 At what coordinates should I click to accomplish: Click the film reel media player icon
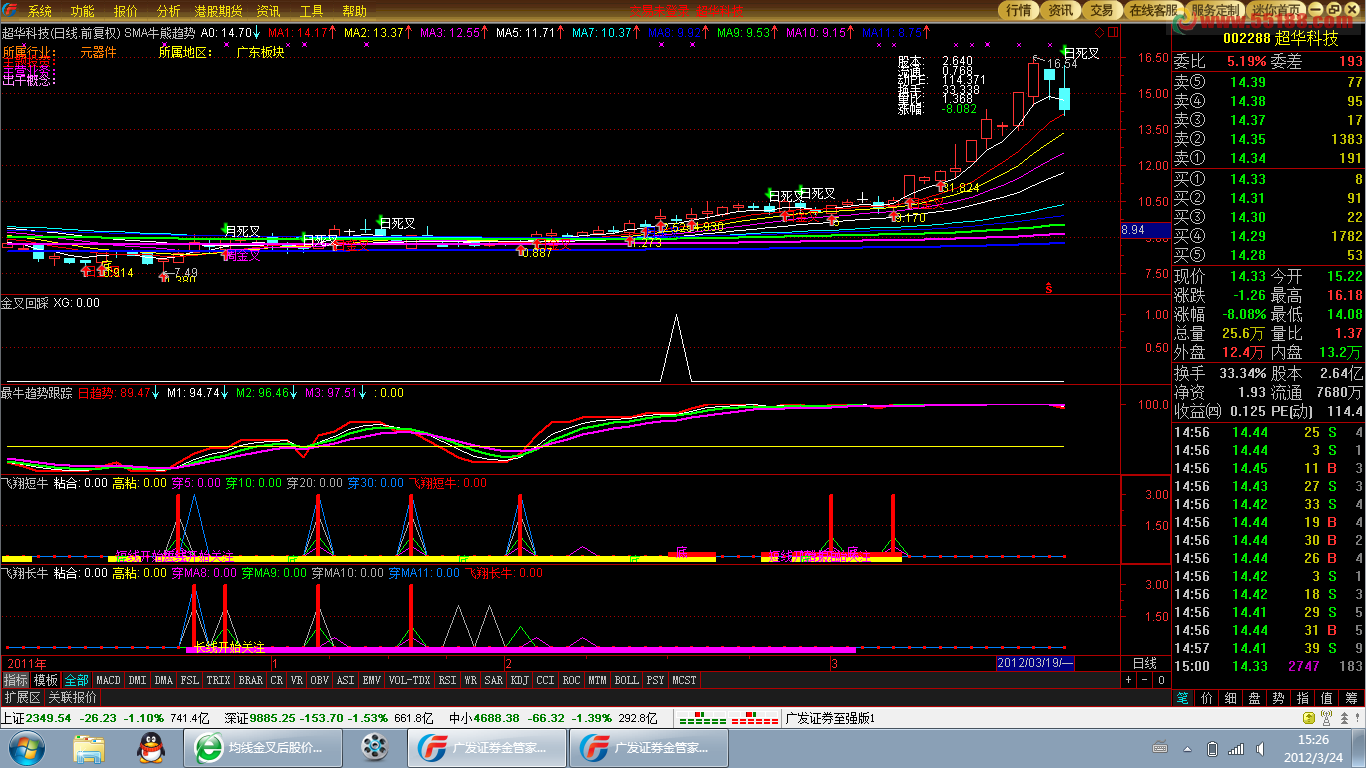pyautogui.click(x=375, y=747)
